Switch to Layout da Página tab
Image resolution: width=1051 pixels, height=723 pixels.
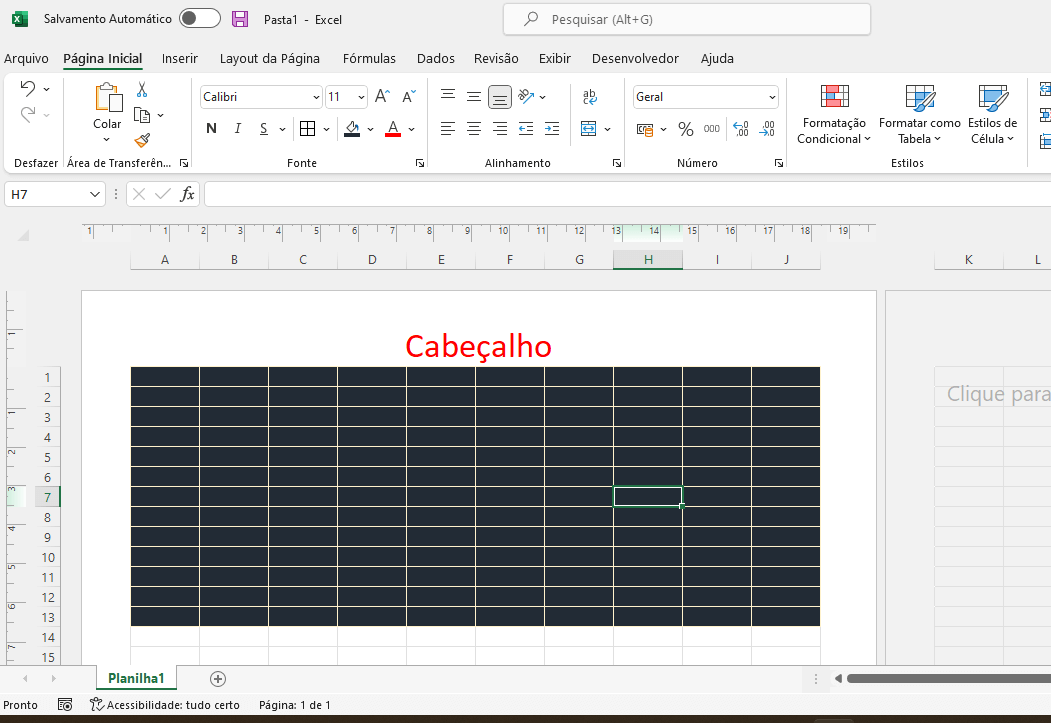[x=269, y=58]
